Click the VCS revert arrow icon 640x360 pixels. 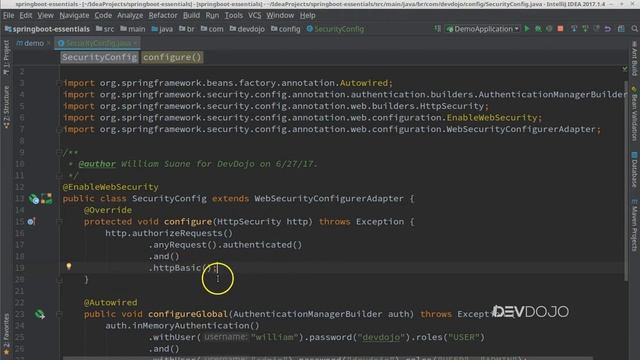tap(608, 29)
